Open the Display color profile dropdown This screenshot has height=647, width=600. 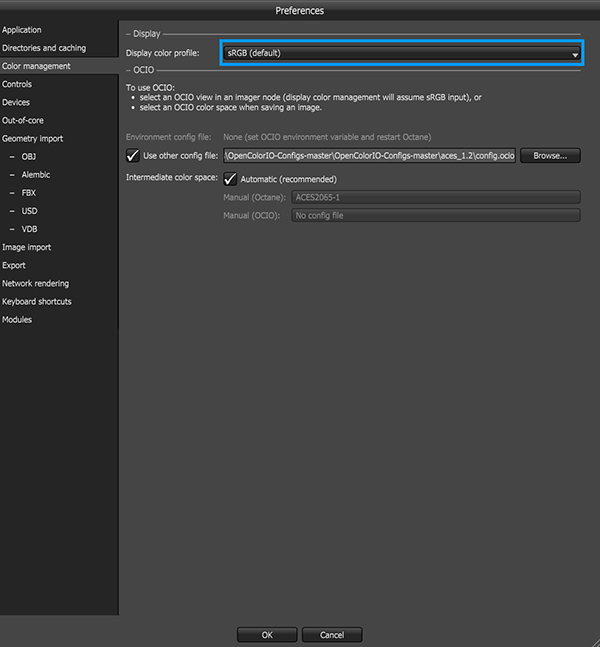pos(402,53)
